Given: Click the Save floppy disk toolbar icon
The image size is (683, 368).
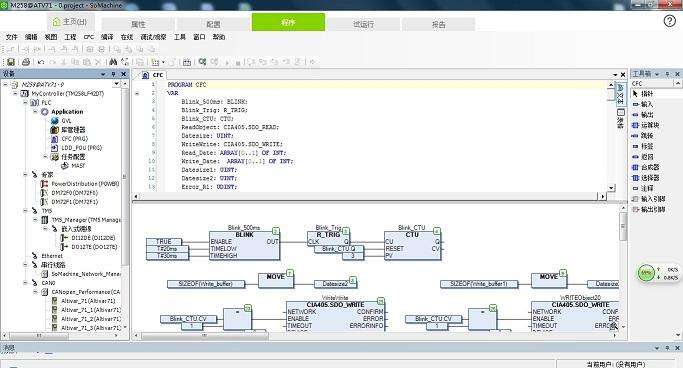Looking at the screenshot, I should [x=11, y=62].
